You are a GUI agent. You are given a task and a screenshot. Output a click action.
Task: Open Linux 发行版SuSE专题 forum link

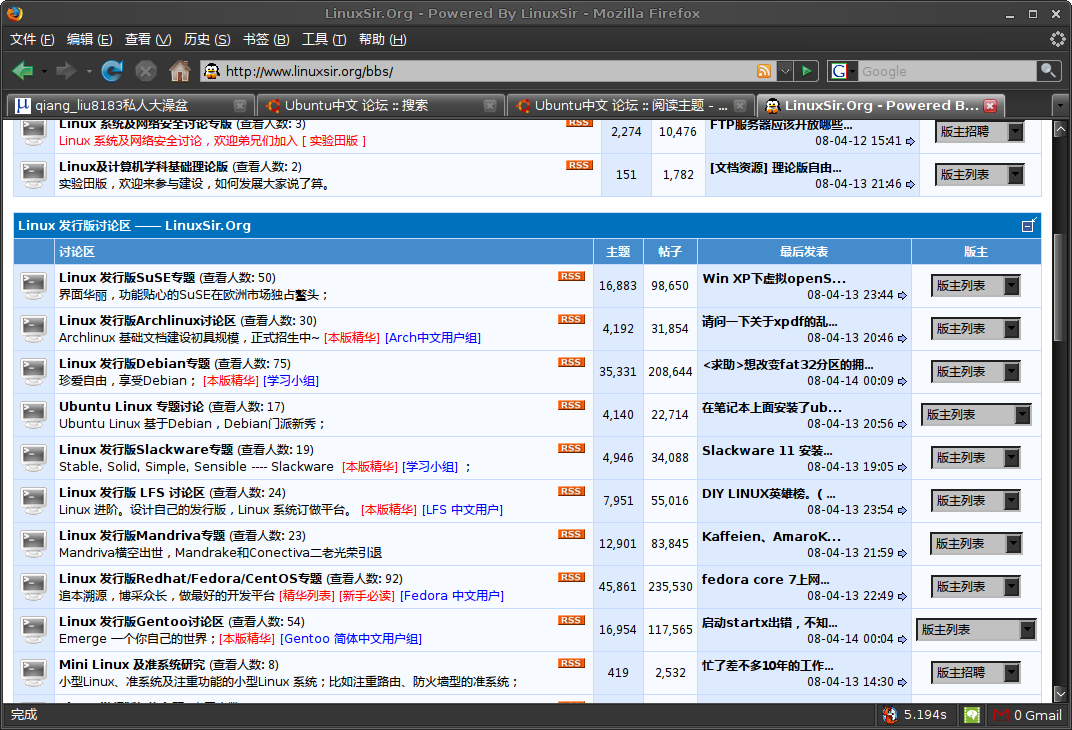pos(127,278)
